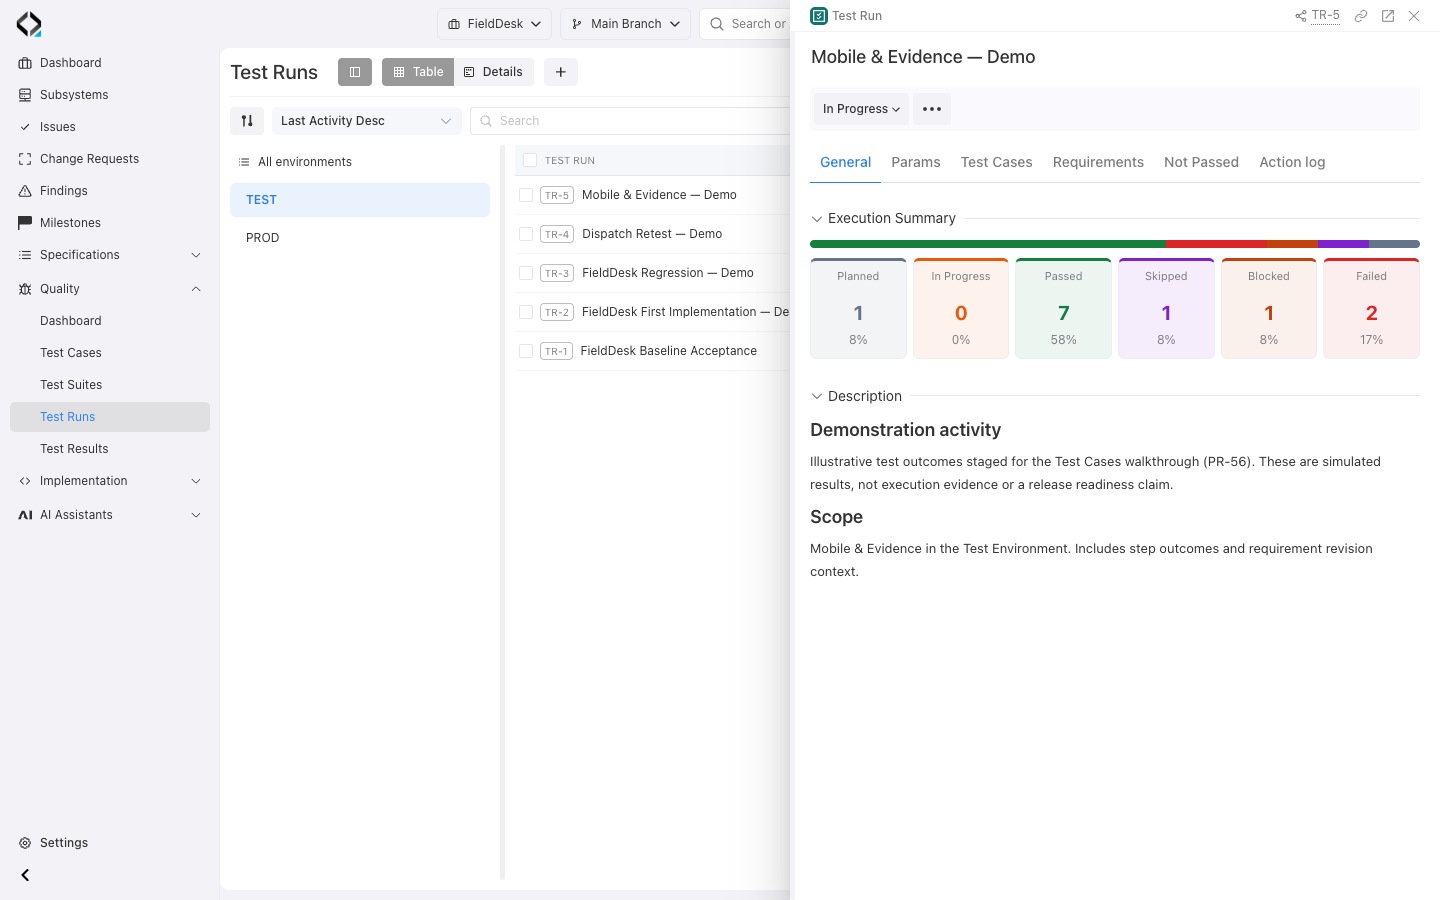Switch to the General tab
The height and width of the screenshot is (900, 1440).
845,162
